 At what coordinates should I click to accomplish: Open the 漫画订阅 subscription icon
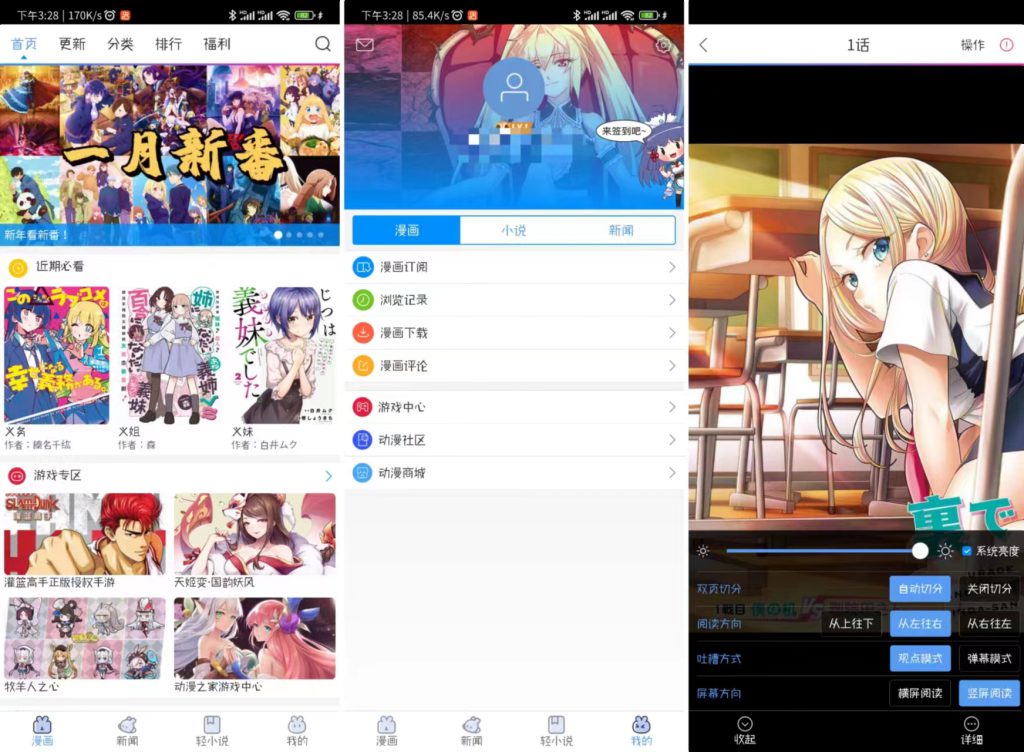pos(362,267)
